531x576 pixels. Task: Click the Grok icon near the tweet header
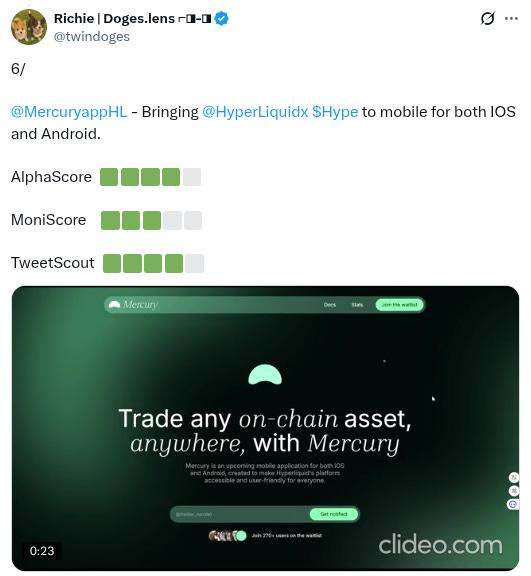[x=488, y=18]
